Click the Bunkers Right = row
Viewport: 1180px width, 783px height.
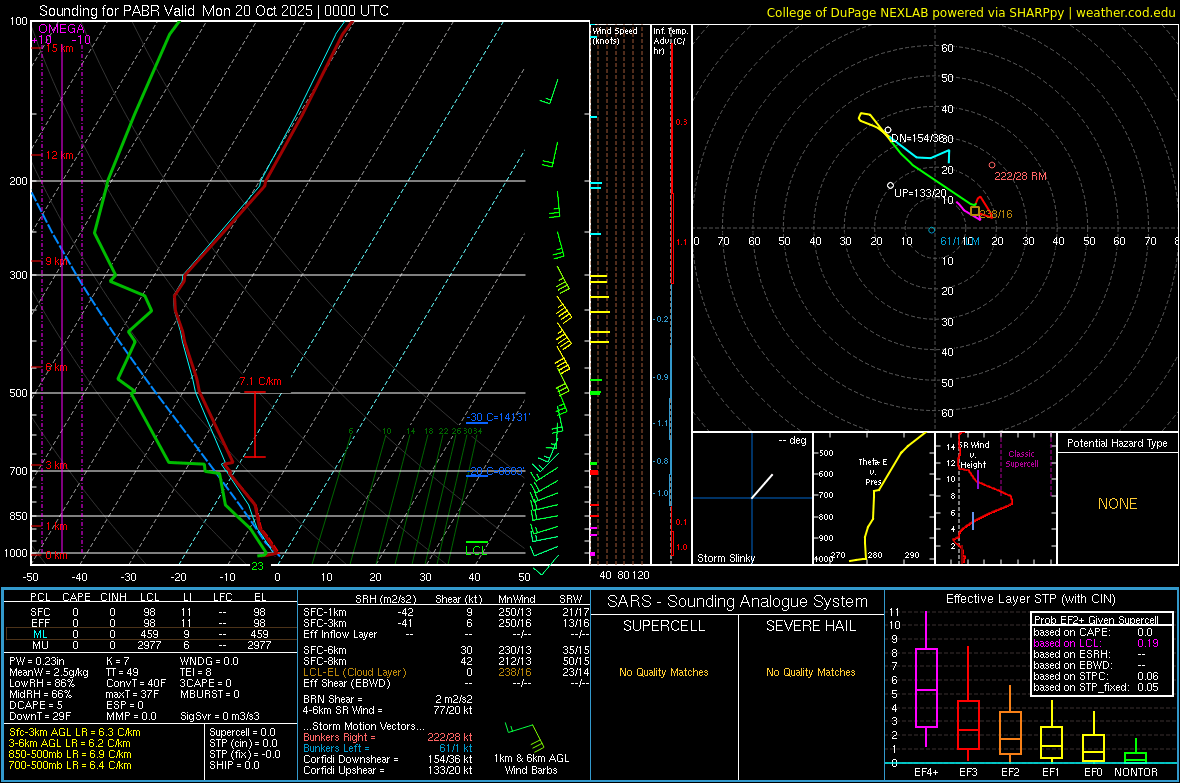[x=388, y=738]
